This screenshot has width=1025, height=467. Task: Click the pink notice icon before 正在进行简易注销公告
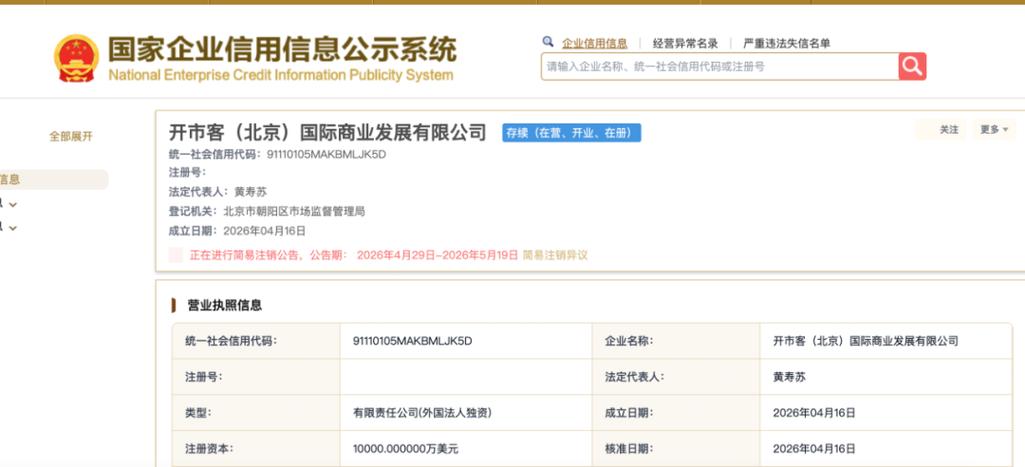tap(175, 255)
